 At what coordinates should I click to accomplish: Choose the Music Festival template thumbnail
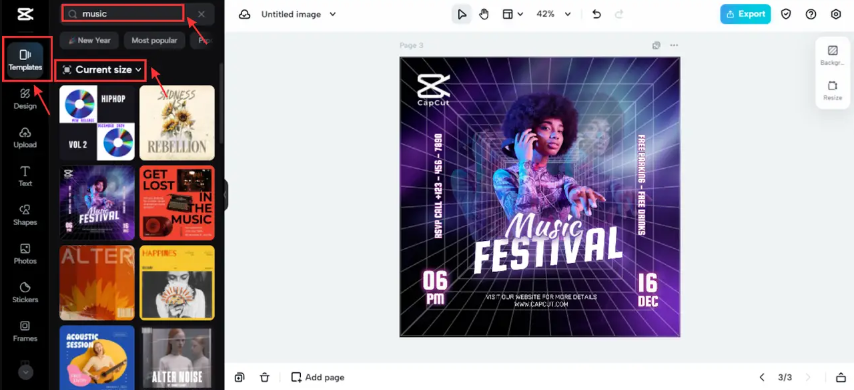[x=97, y=203]
